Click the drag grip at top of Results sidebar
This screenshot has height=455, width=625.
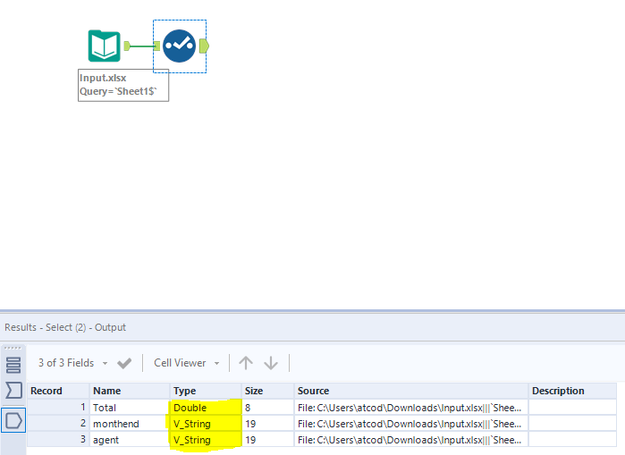coord(13,348)
